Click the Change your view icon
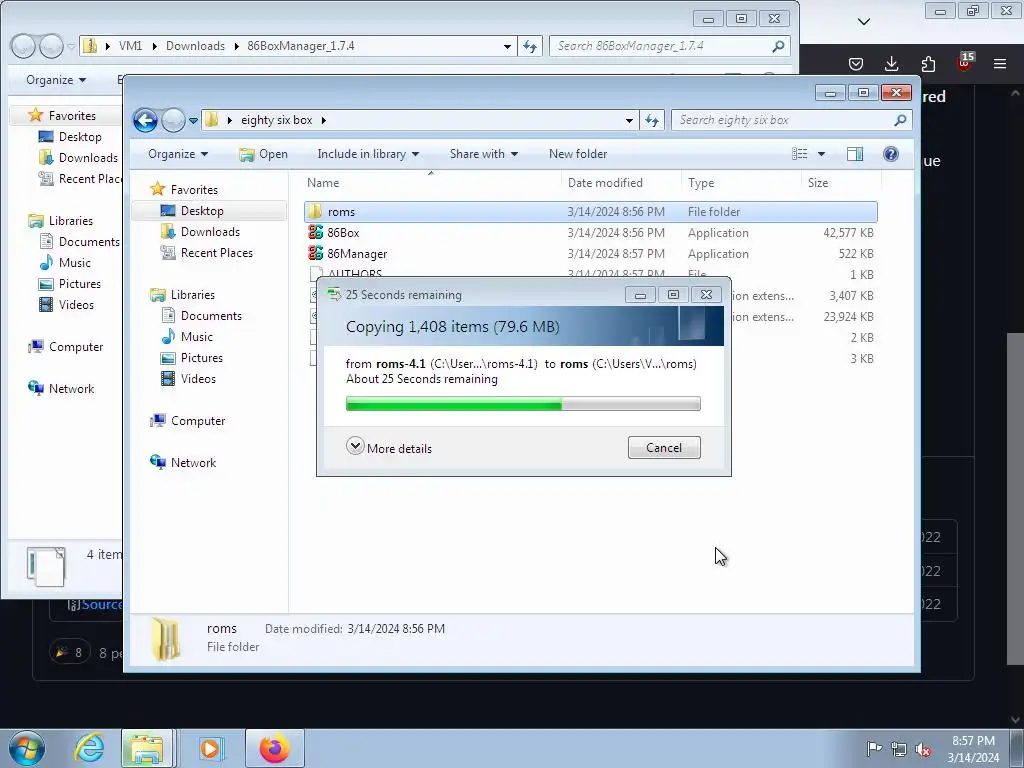 click(x=799, y=154)
